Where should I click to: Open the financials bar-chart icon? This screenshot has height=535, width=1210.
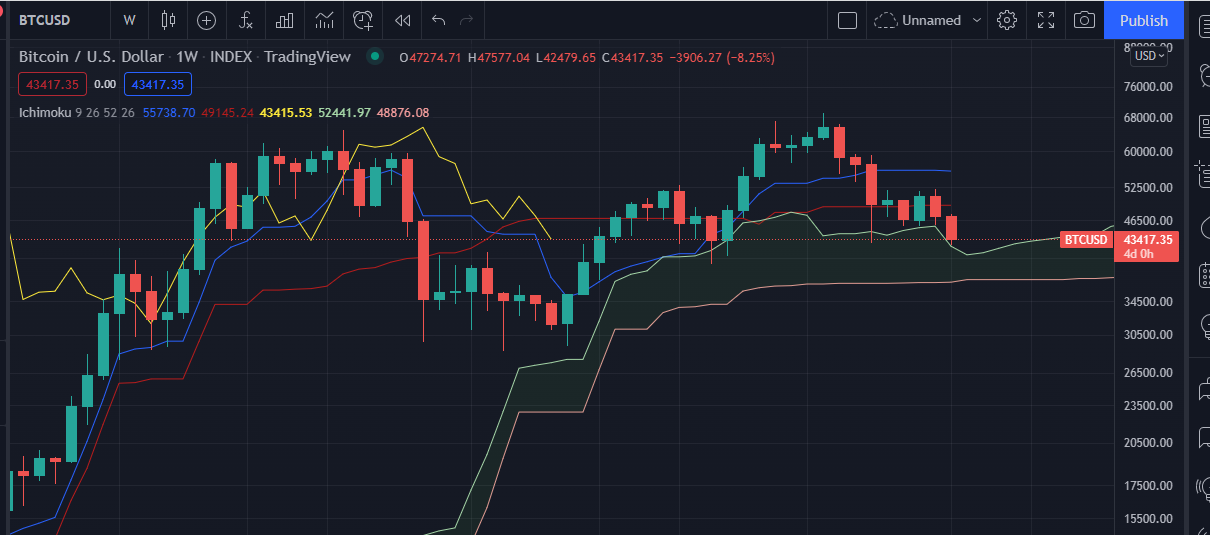(x=285, y=20)
